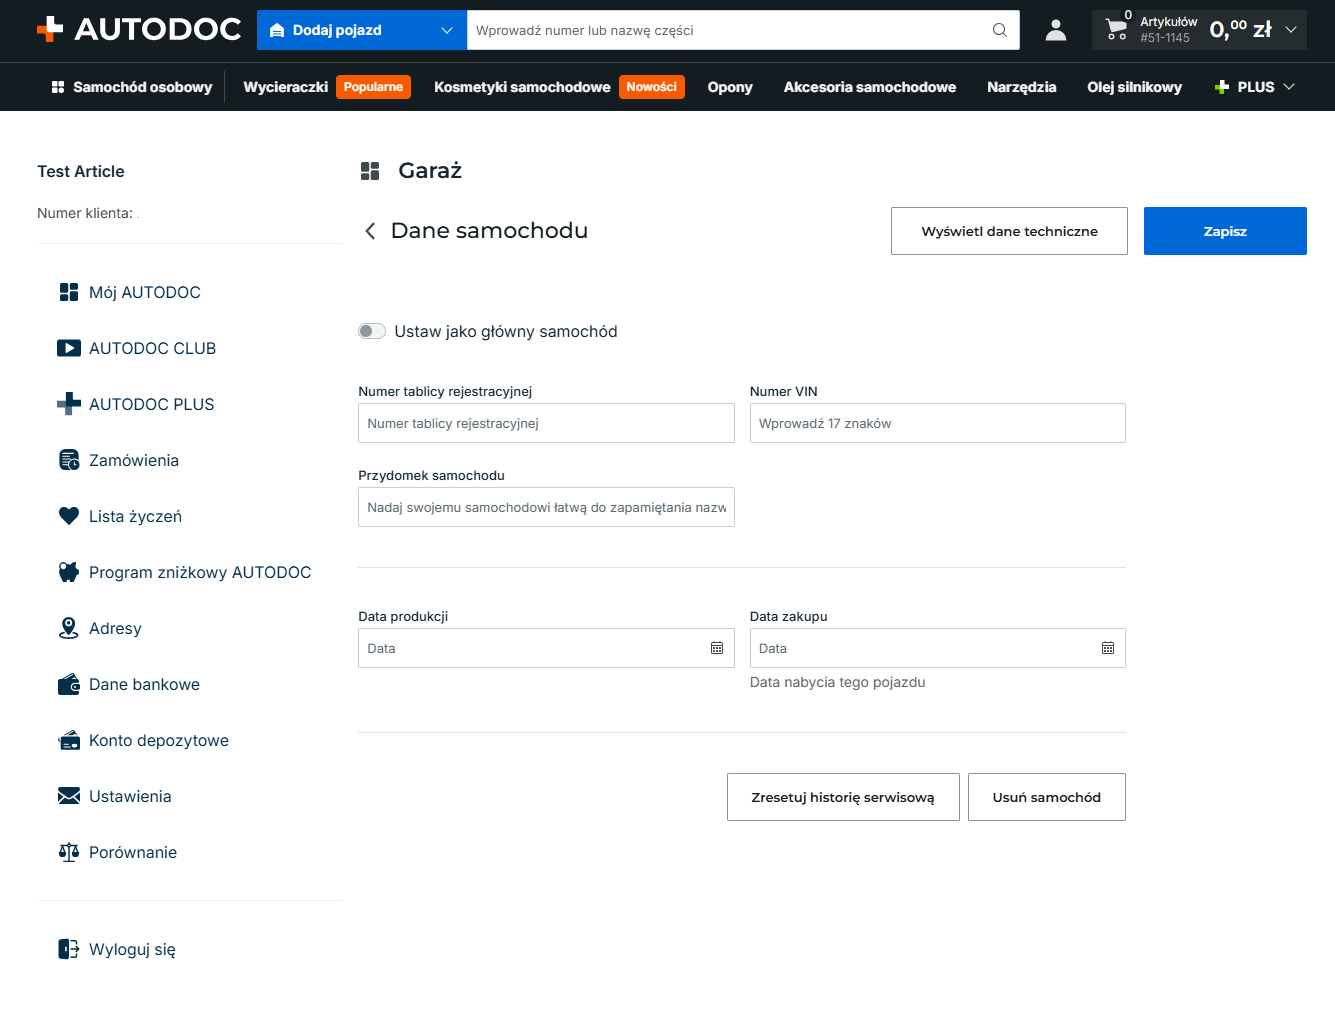Expand the PLUS menu chevron
The image size is (1335, 1026).
click(1289, 87)
